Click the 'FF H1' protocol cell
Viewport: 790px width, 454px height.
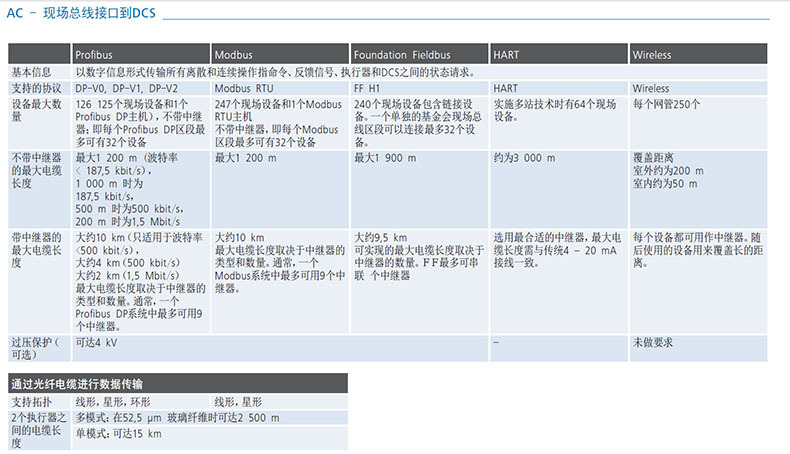369,88
